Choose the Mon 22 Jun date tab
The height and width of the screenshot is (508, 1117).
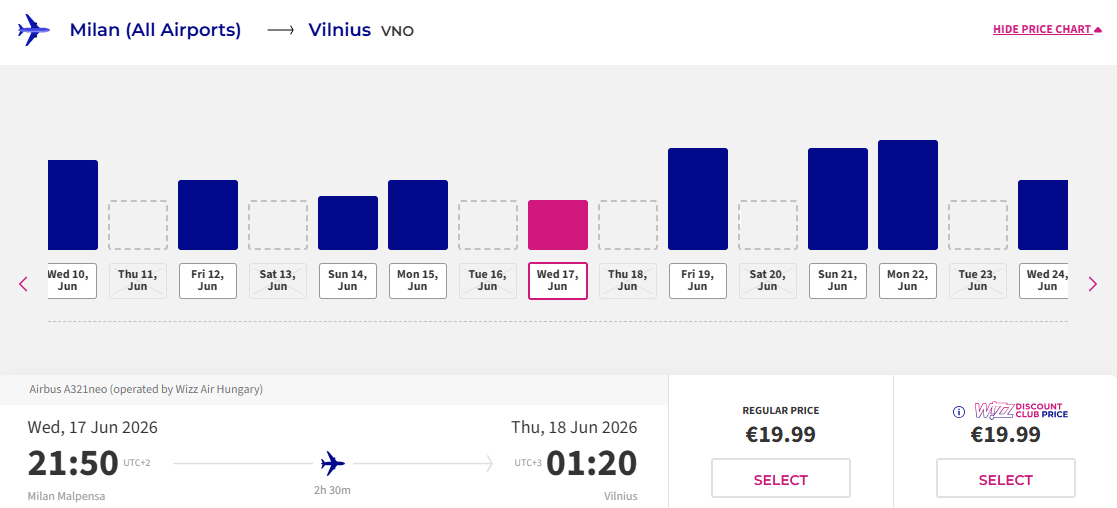pyautogui.click(x=908, y=280)
